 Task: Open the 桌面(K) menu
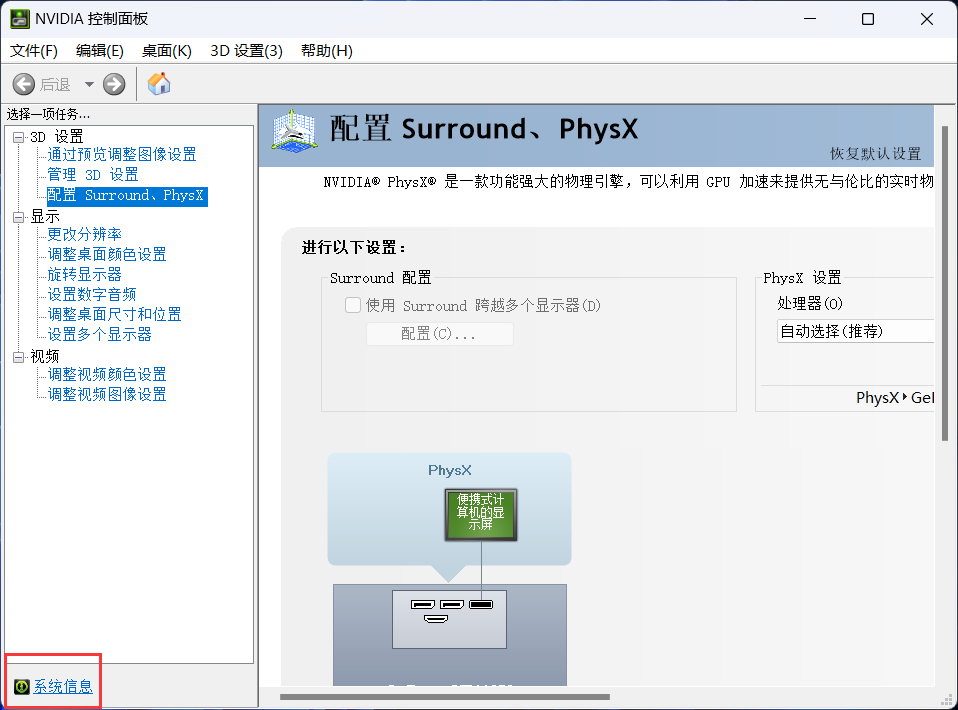(167, 51)
